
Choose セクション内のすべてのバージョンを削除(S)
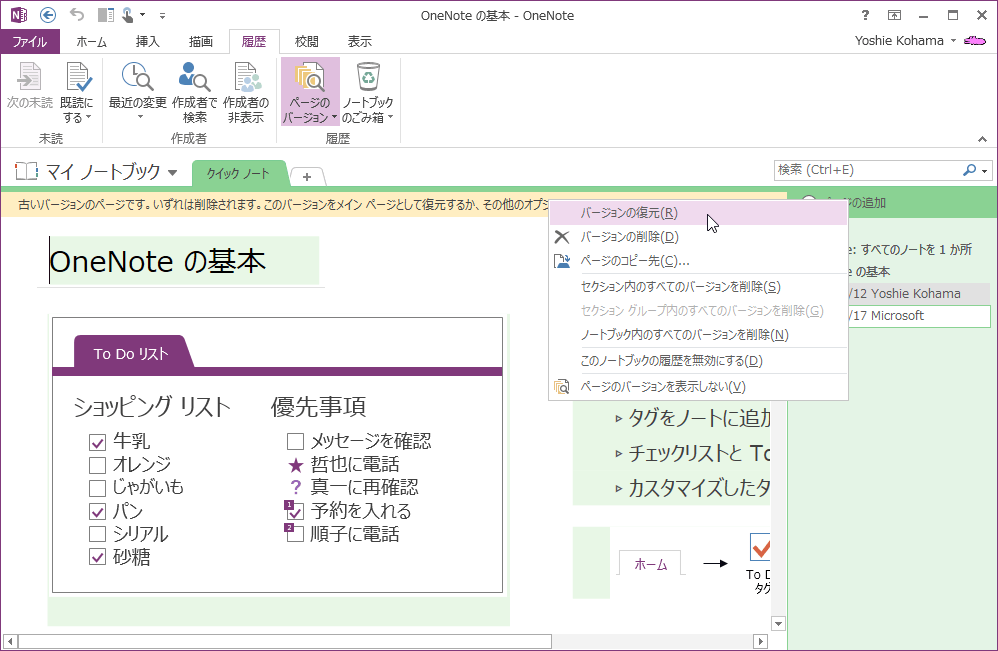[x=698, y=287]
